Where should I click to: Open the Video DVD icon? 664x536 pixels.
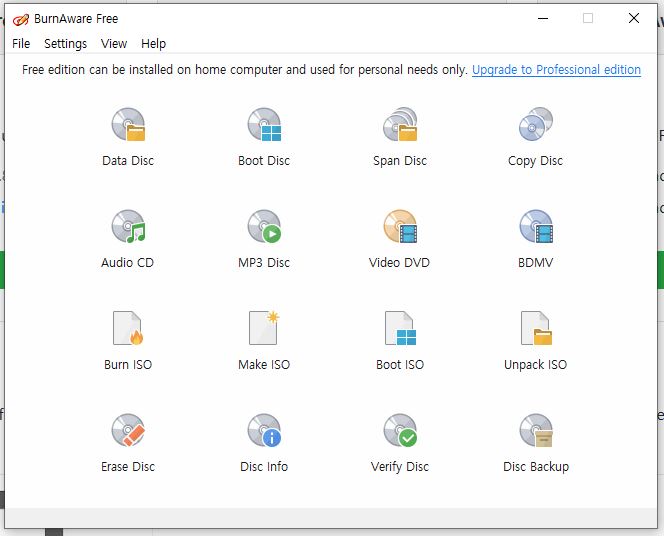click(x=400, y=226)
